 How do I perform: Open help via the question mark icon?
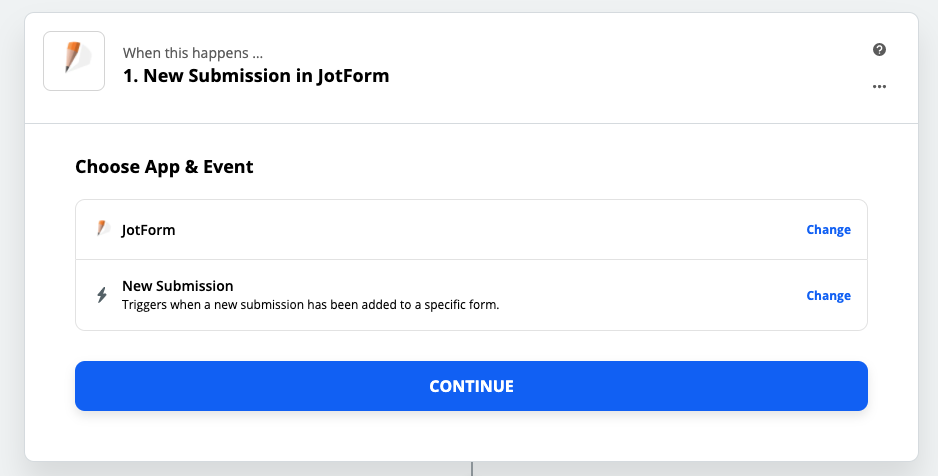879,50
